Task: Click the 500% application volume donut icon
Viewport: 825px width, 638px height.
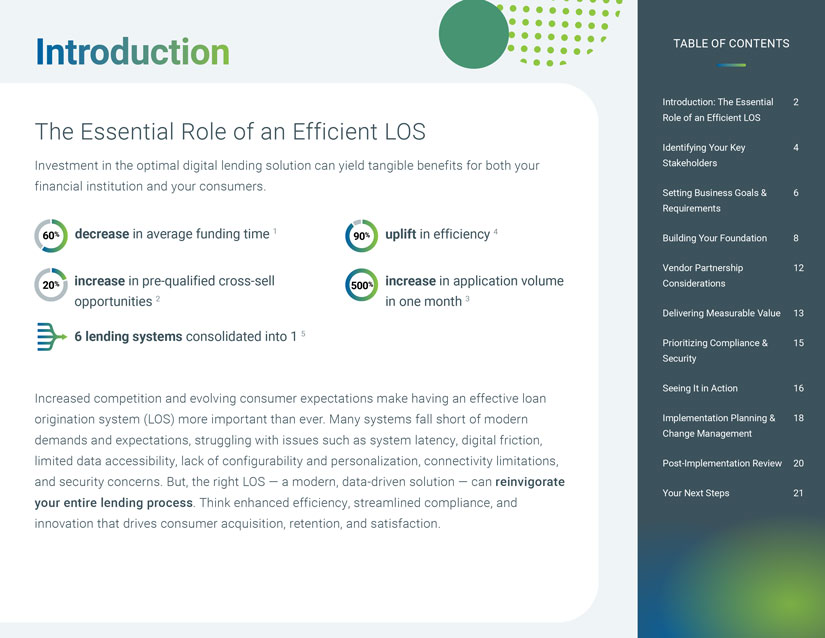Action: click(361, 285)
